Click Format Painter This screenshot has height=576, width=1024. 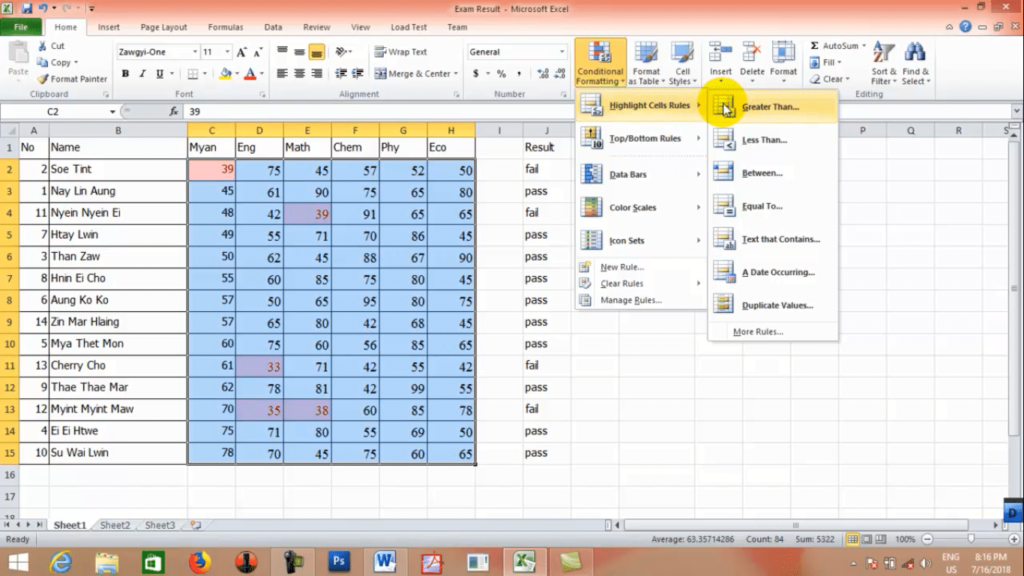click(x=72, y=79)
